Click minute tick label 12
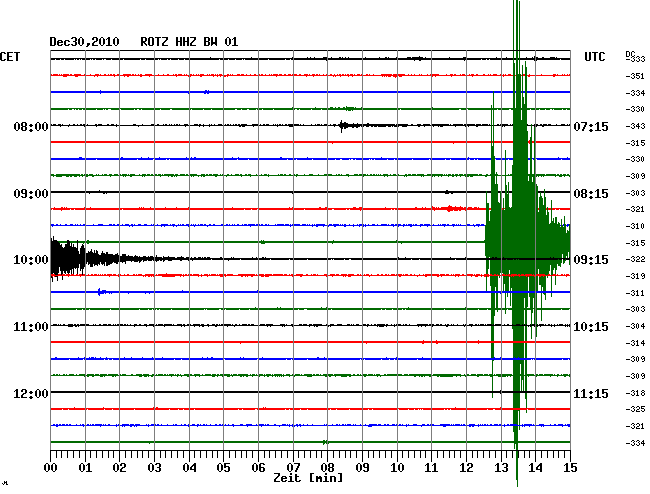This screenshot has height=494, width=650. coord(466,468)
